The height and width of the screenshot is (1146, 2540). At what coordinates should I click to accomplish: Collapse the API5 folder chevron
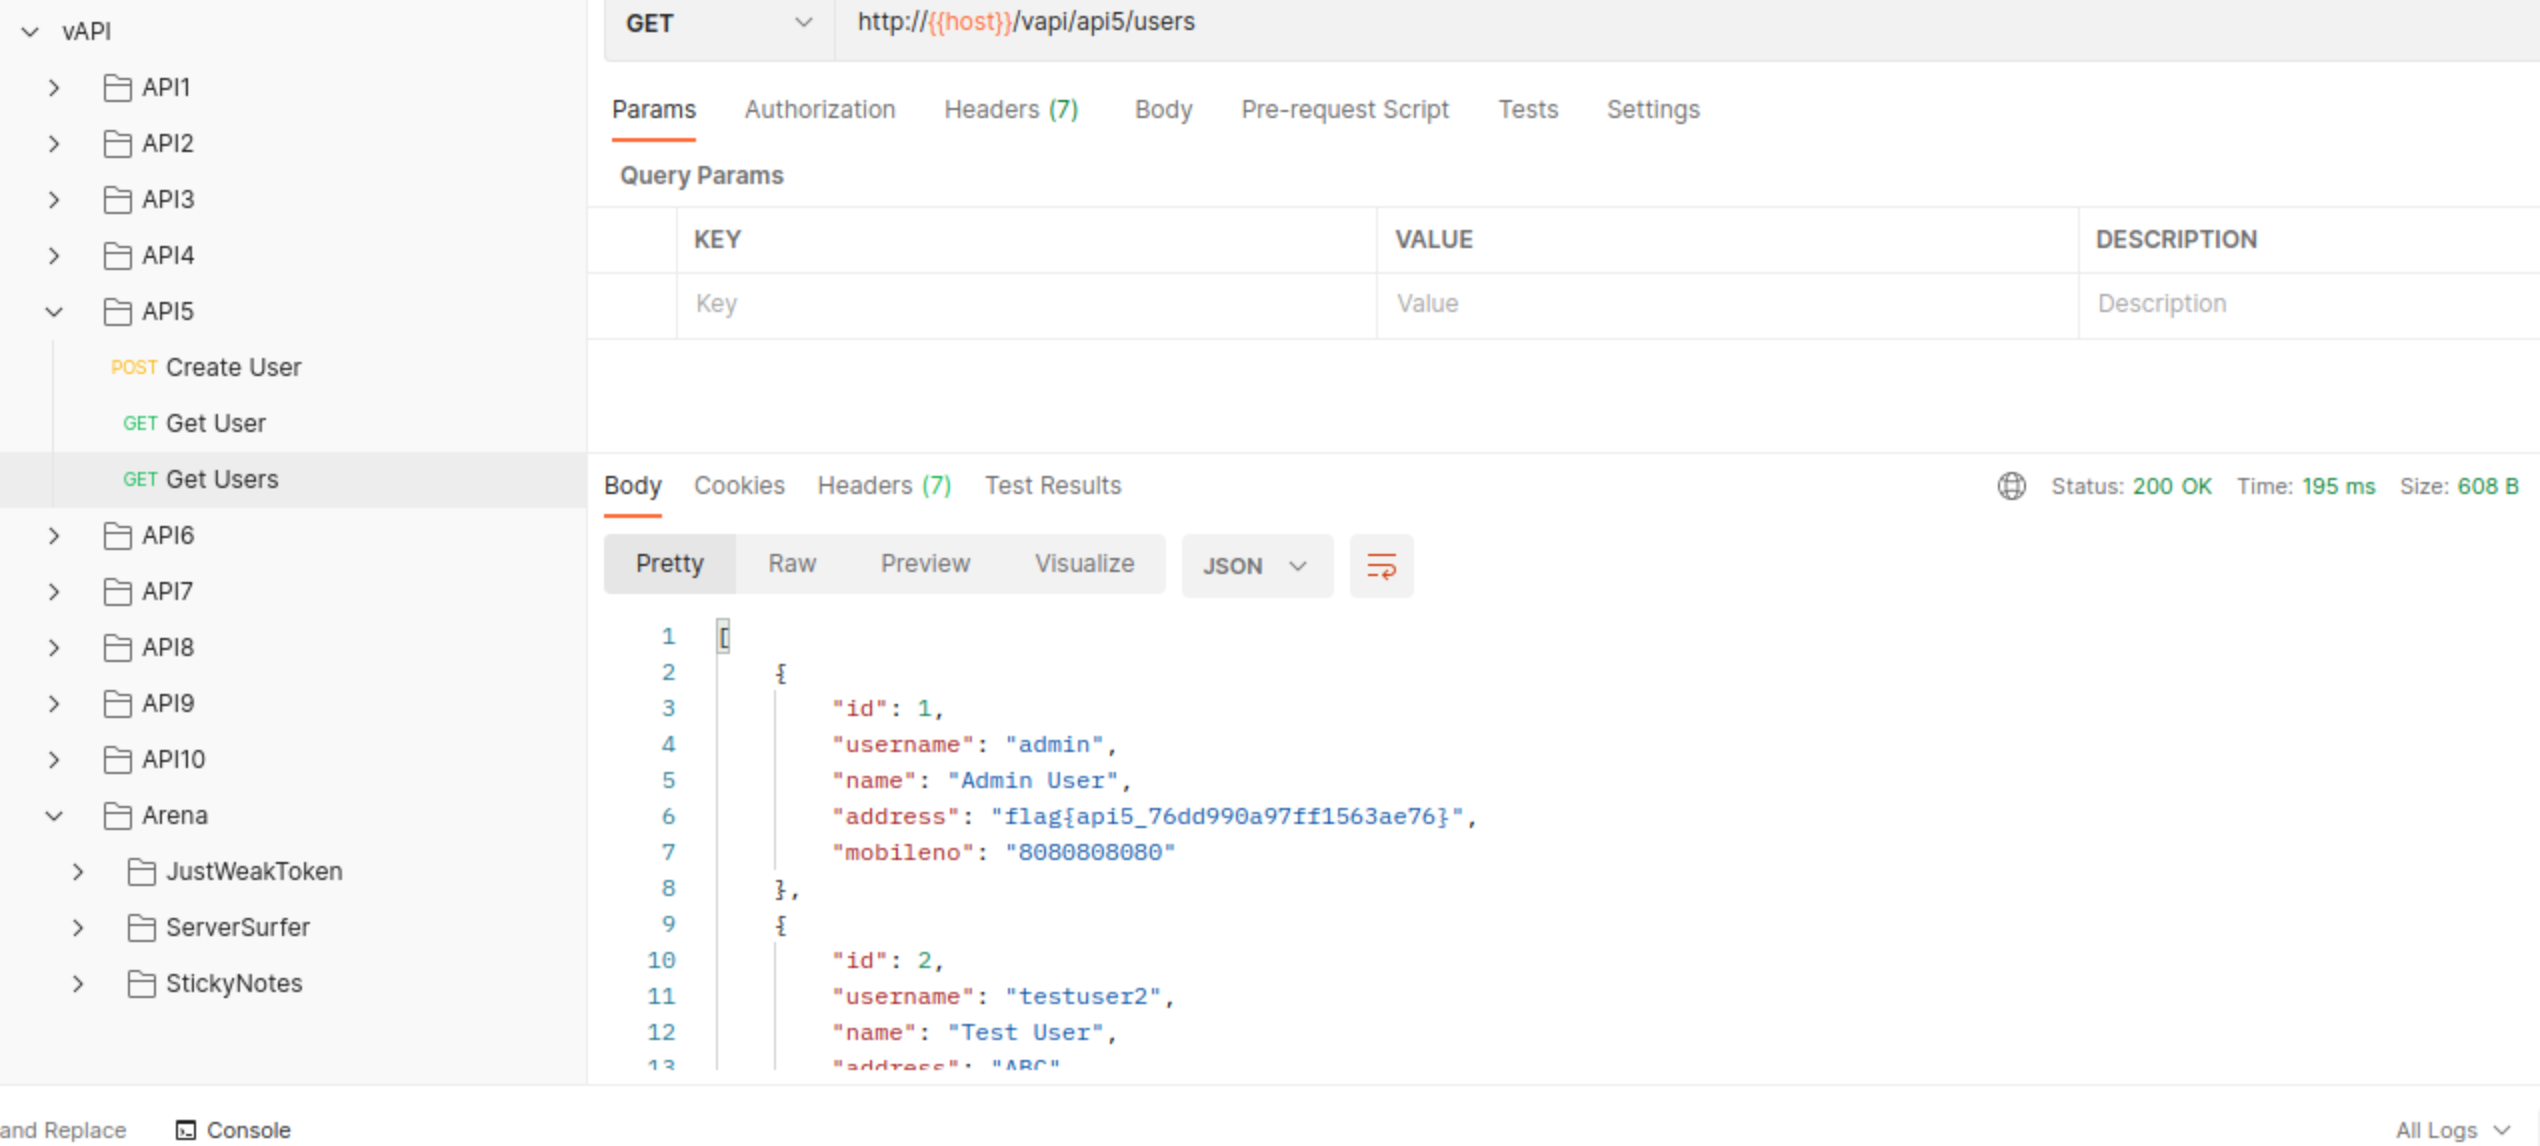(54, 312)
